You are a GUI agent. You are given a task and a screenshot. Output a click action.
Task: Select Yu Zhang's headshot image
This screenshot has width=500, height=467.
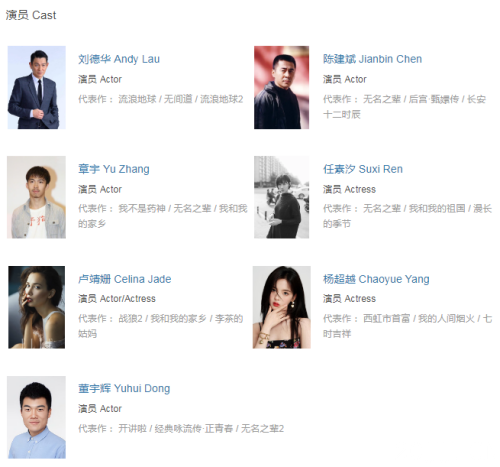point(36,197)
